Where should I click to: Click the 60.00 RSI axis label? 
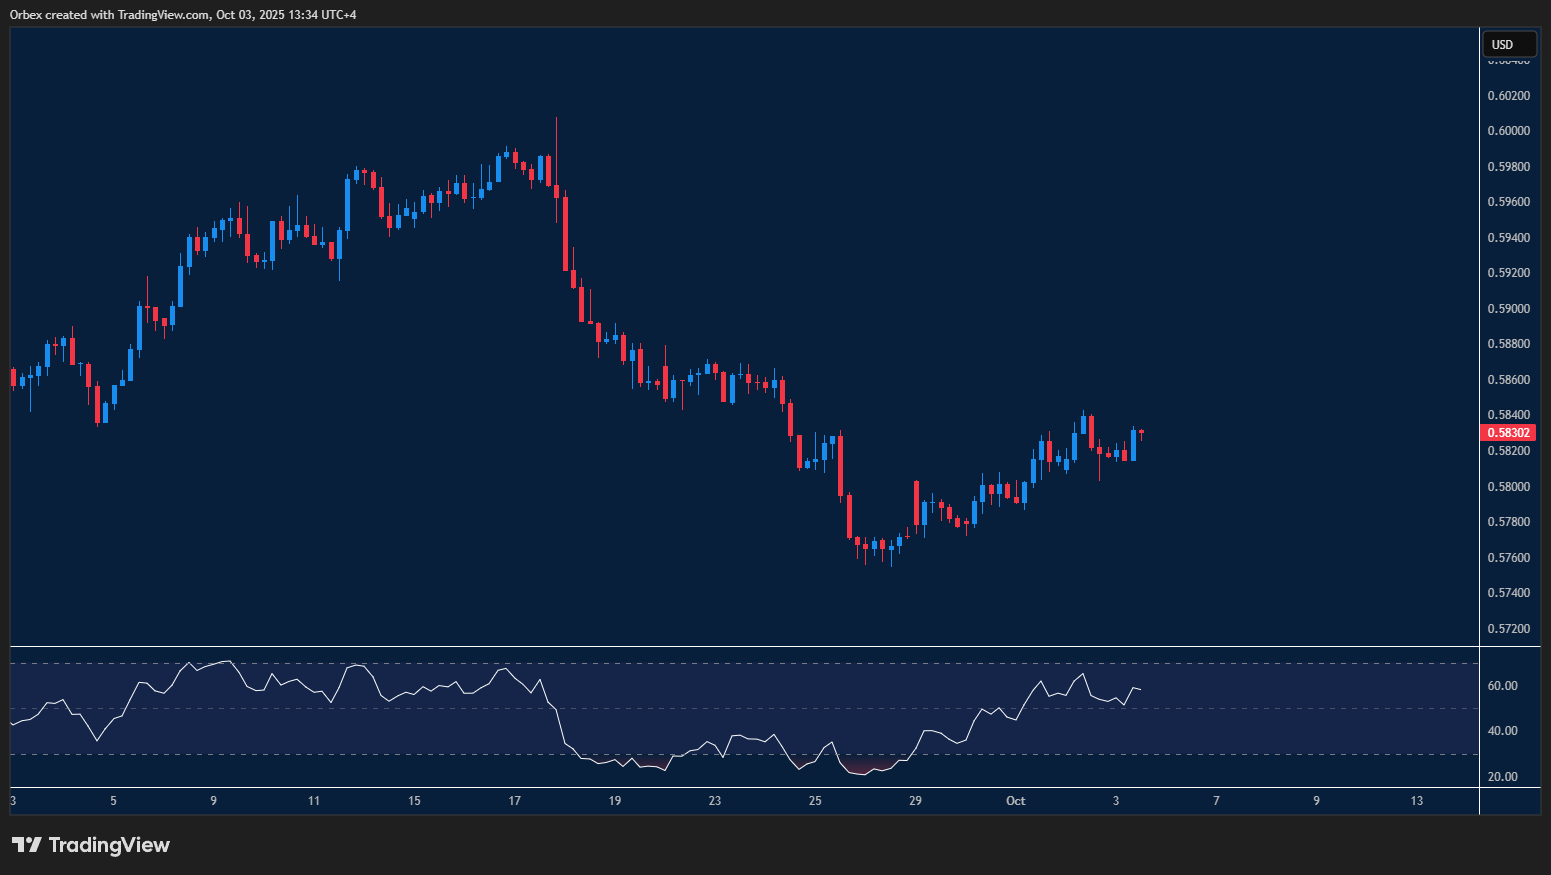[1502, 686]
